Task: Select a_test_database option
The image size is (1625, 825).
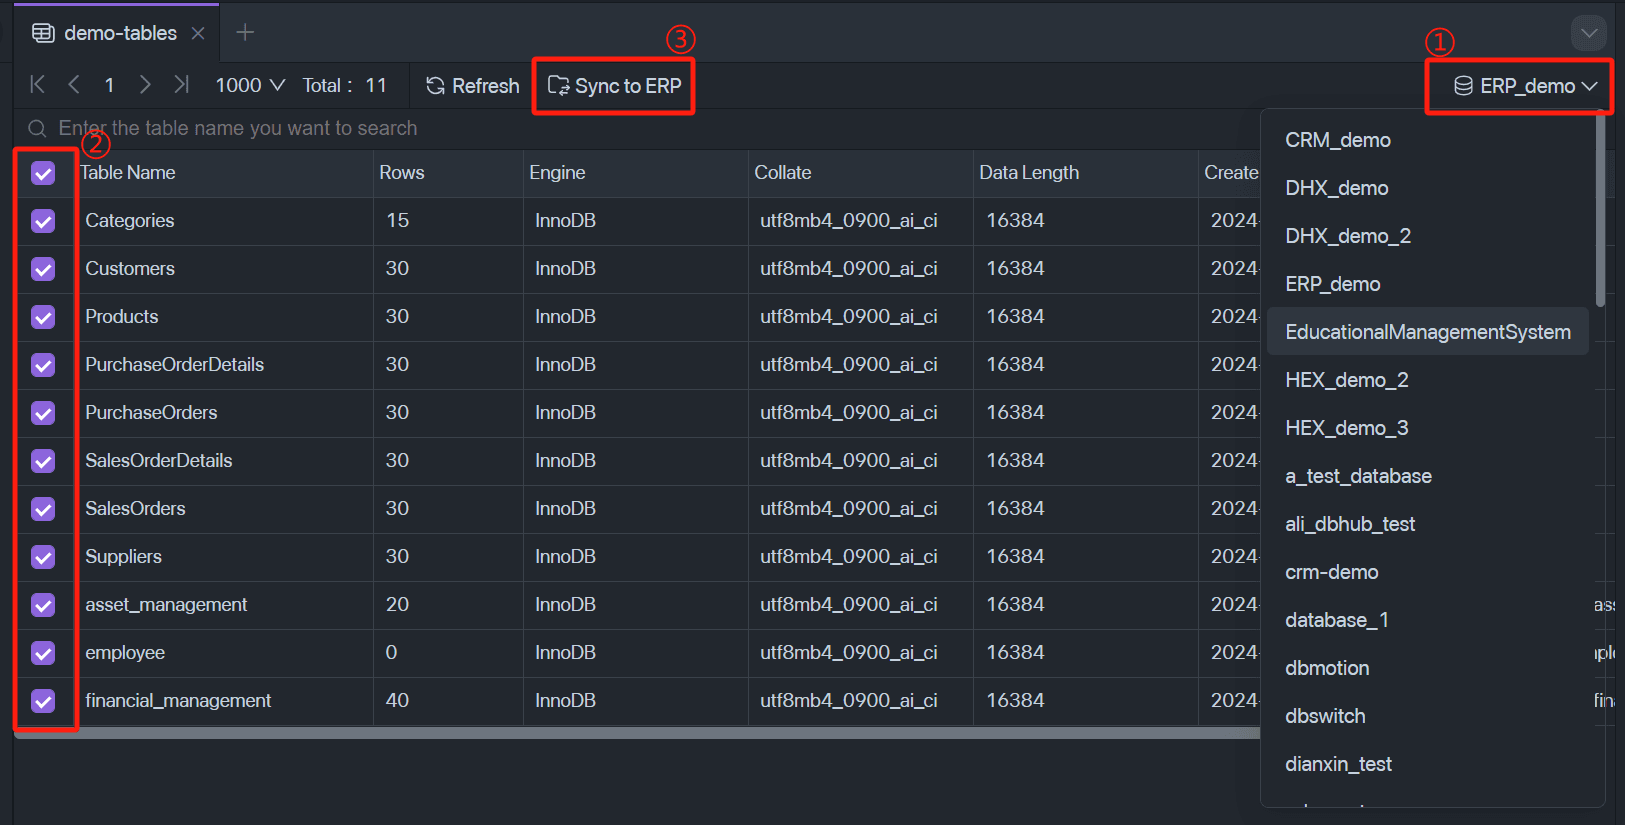Action: [1427, 476]
